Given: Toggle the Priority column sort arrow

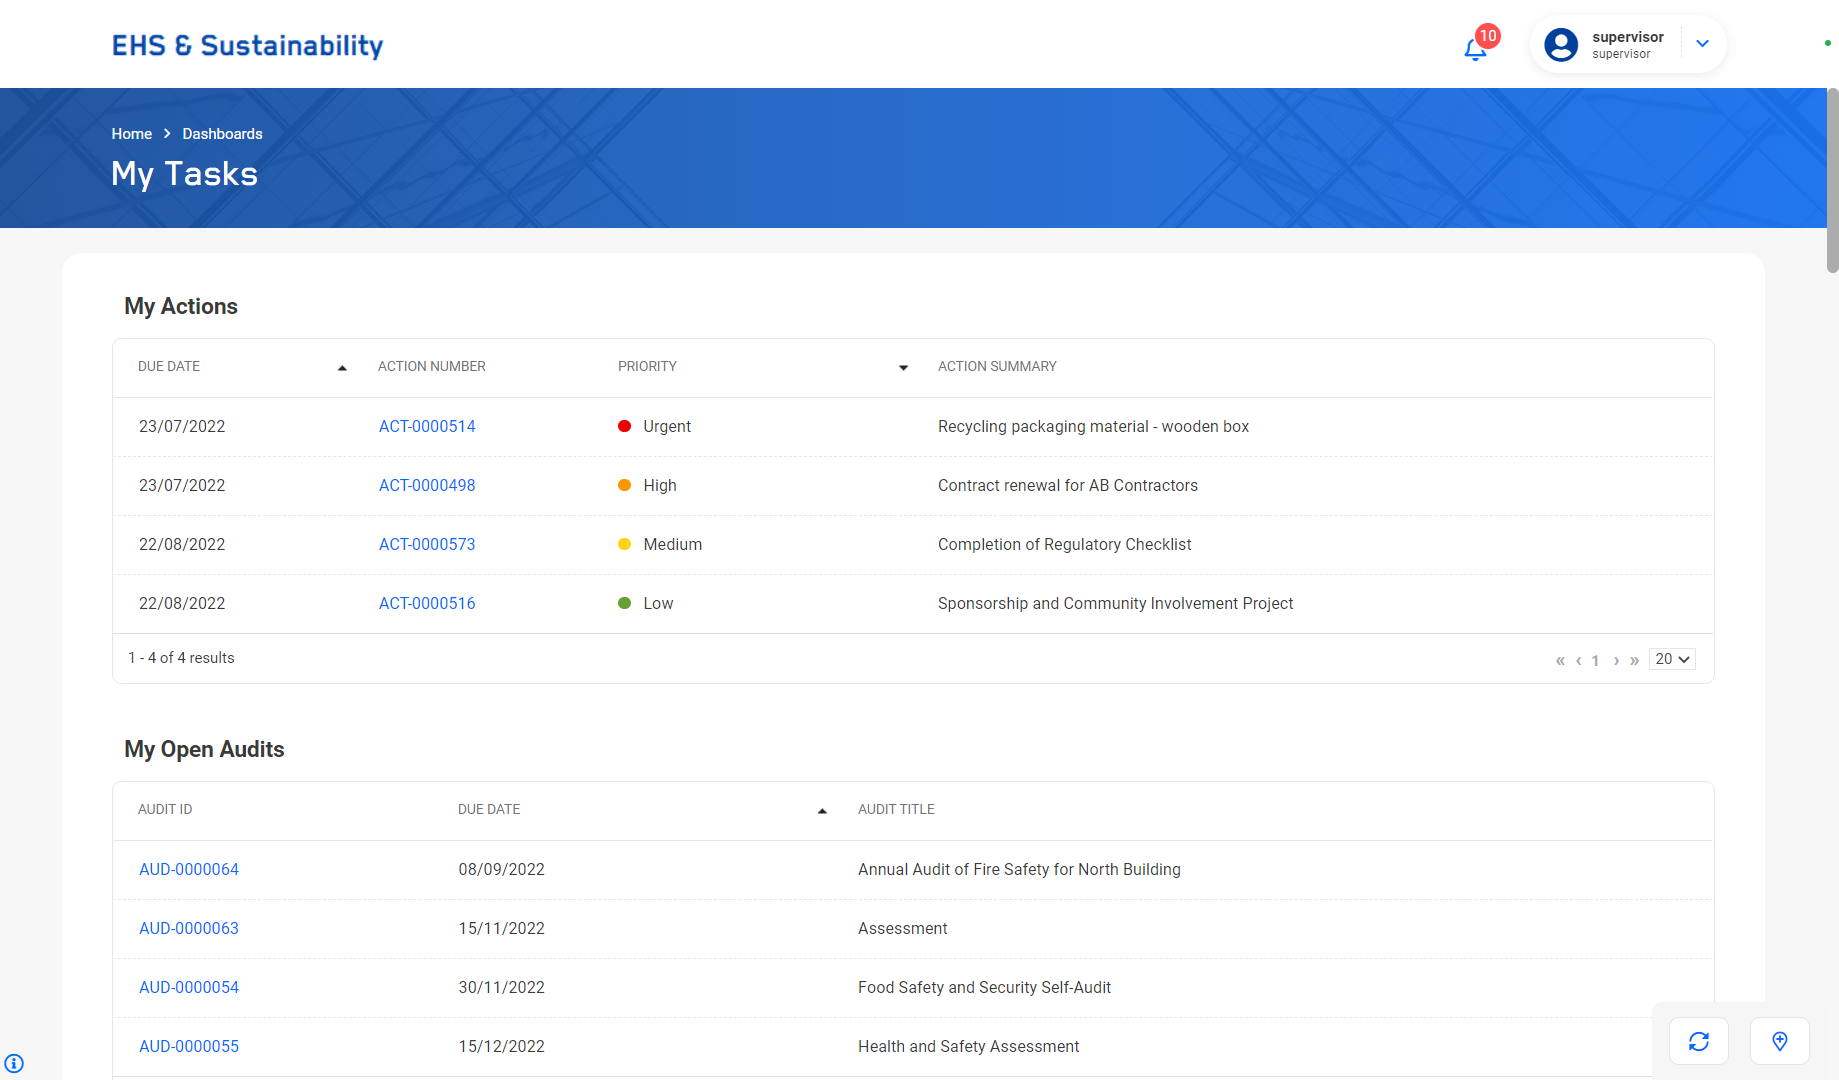Looking at the screenshot, I should point(903,367).
